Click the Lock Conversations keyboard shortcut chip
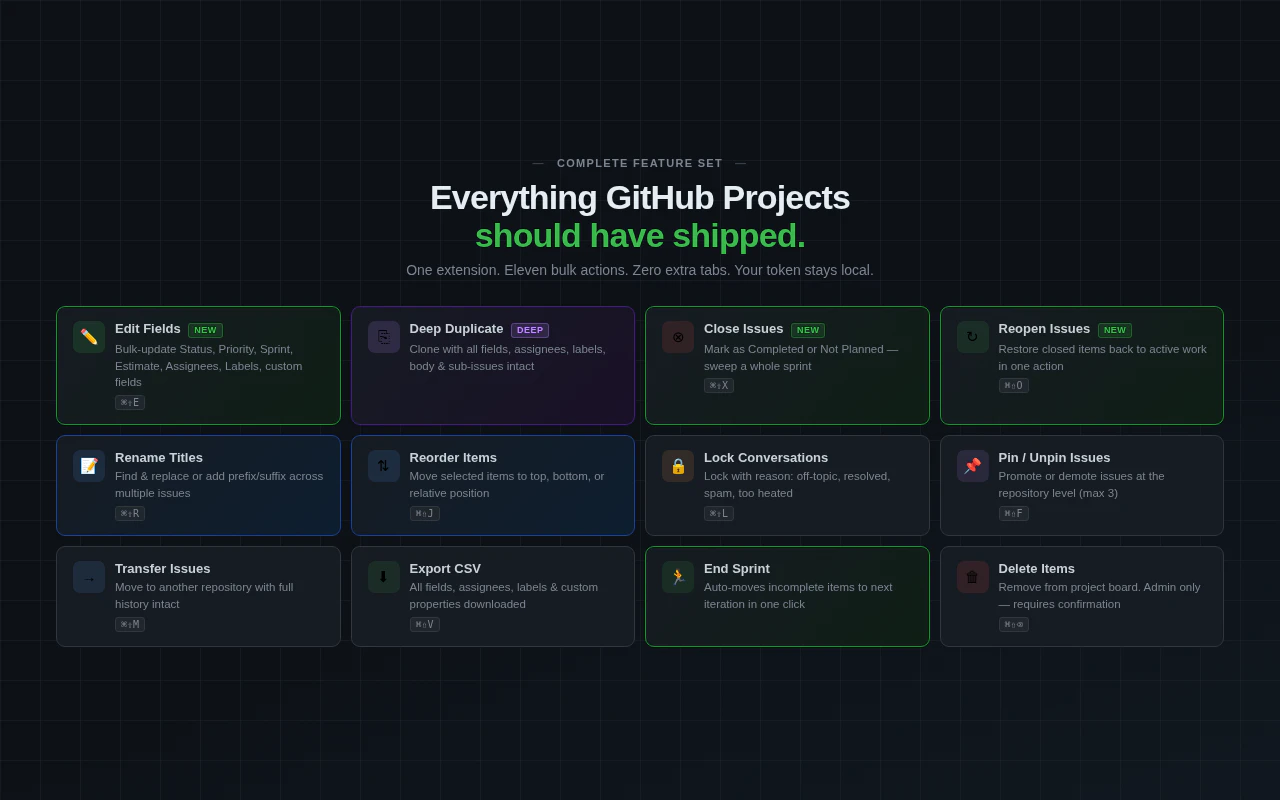 click(x=719, y=514)
